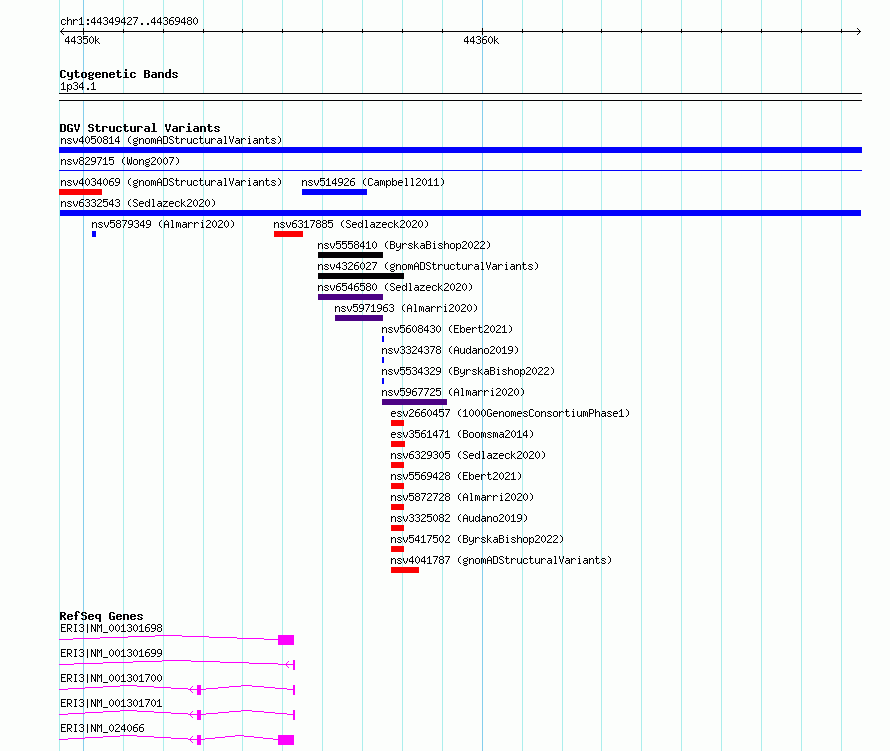This screenshot has width=890, height=751.
Task: Select the Cytogenetic Bands track title
Action: (119, 74)
